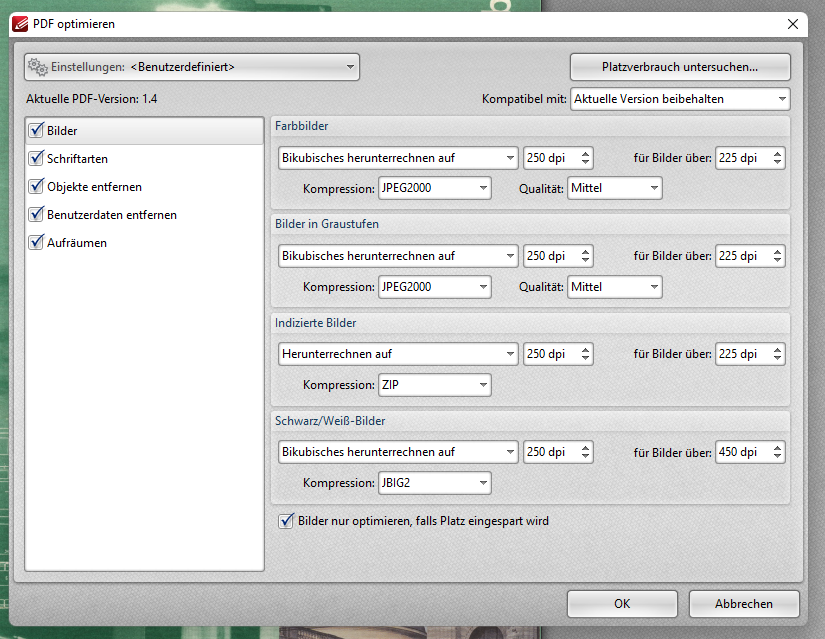Click the gear icon beside Einstellungen
Screen dimensions: 825x639
(38, 67)
